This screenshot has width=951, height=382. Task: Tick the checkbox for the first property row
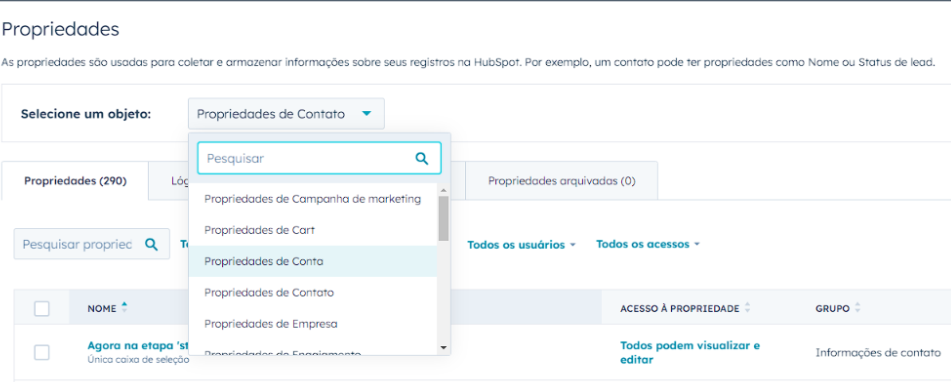[x=41, y=352]
